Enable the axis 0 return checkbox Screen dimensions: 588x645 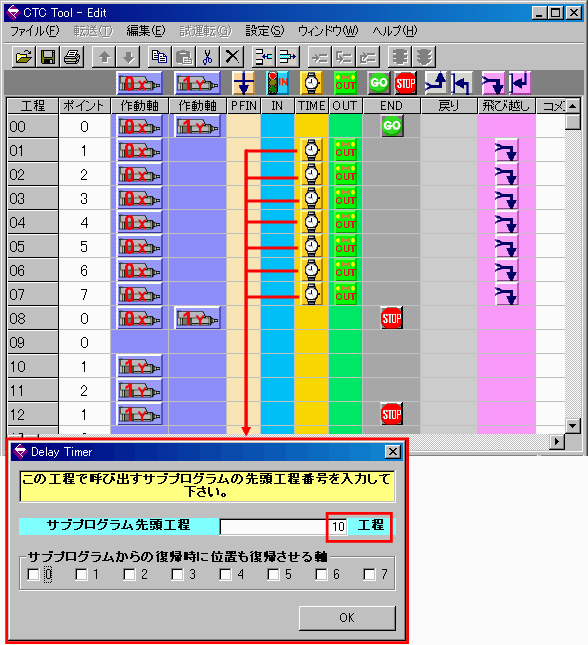click(33, 574)
